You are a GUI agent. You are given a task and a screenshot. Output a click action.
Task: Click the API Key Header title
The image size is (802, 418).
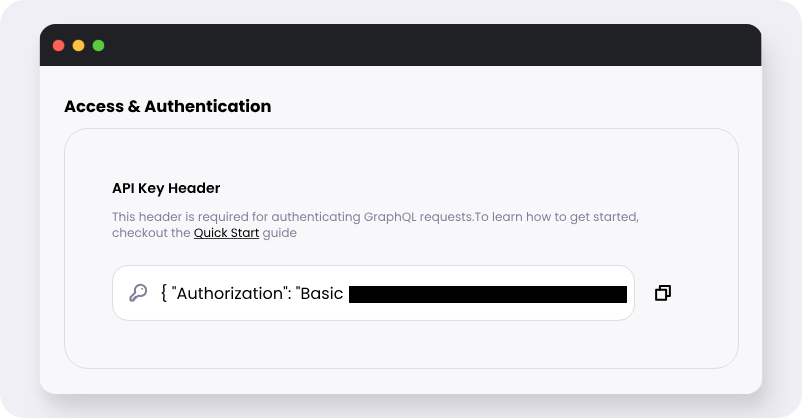point(166,188)
